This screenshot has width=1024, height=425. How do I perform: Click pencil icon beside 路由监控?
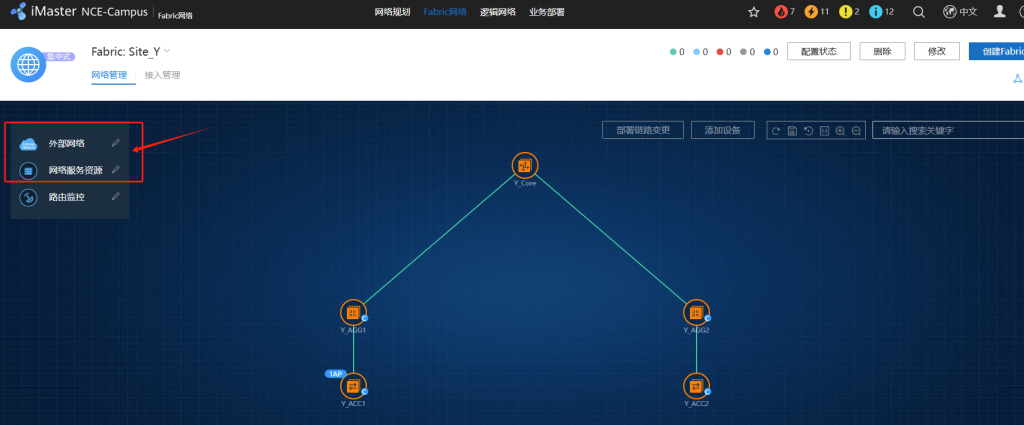[116, 197]
